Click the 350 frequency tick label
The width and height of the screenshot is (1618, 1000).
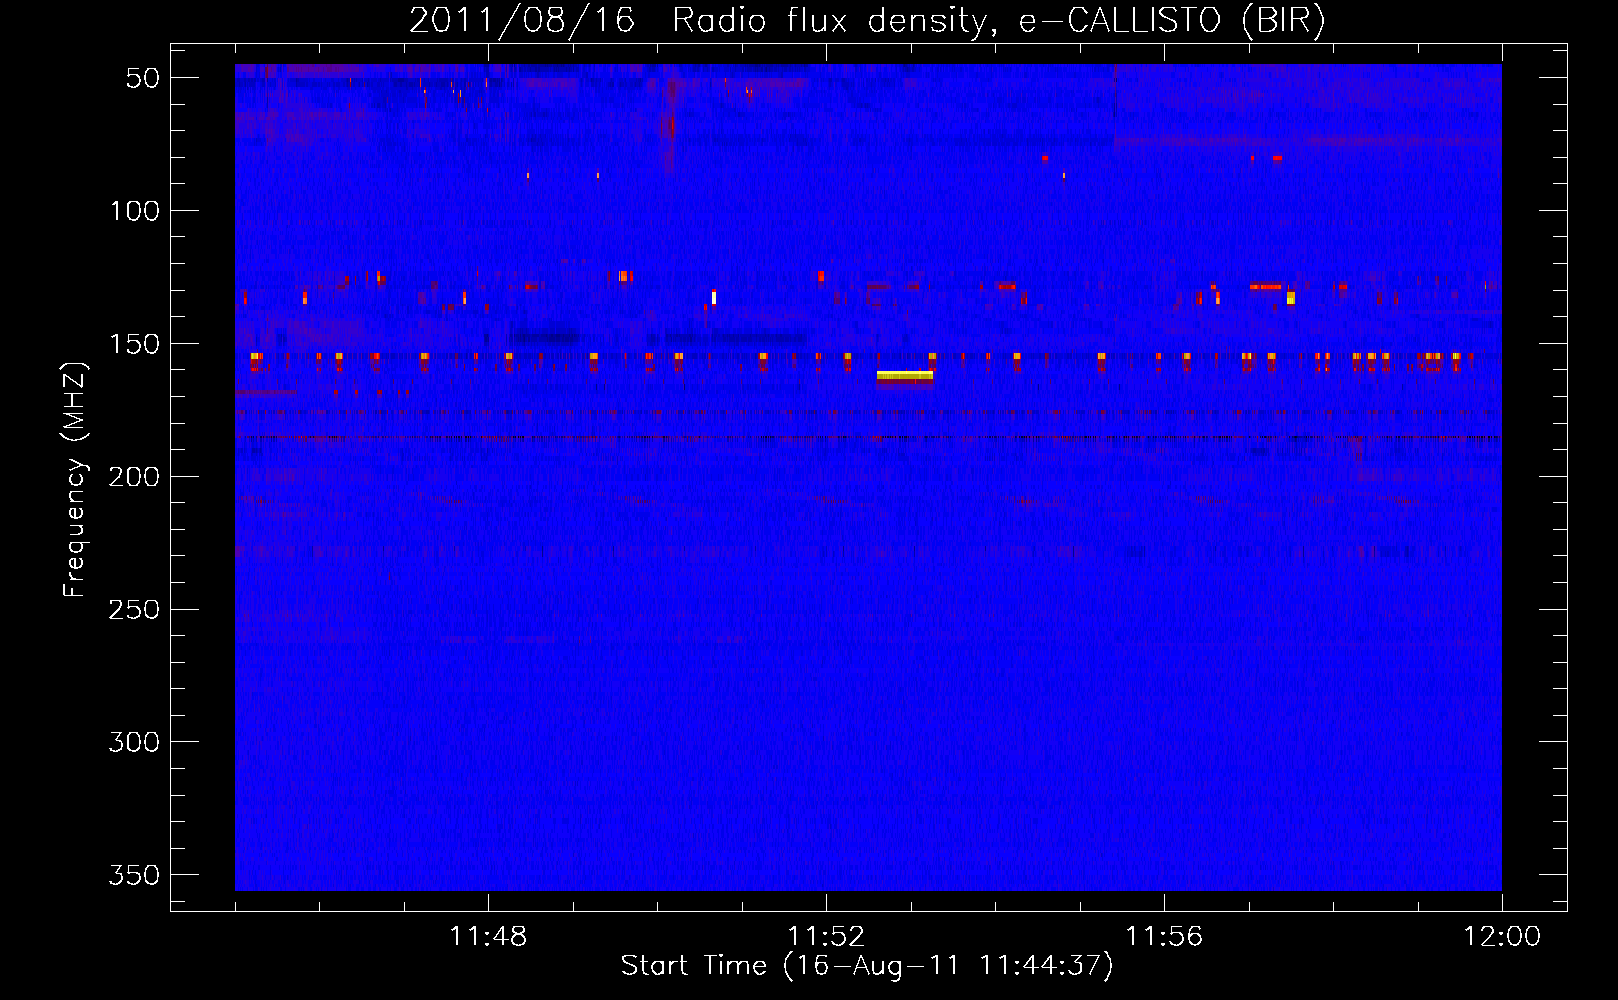(x=134, y=875)
